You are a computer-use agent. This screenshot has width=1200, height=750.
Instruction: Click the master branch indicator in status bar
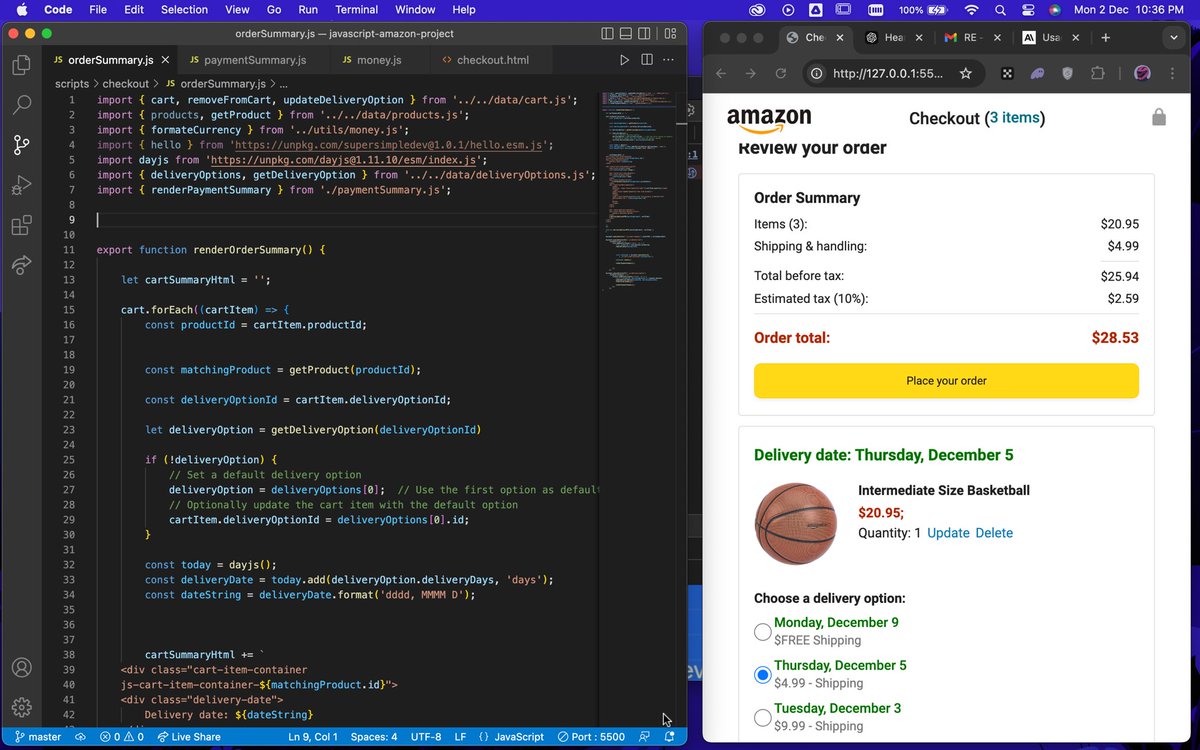coord(38,737)
